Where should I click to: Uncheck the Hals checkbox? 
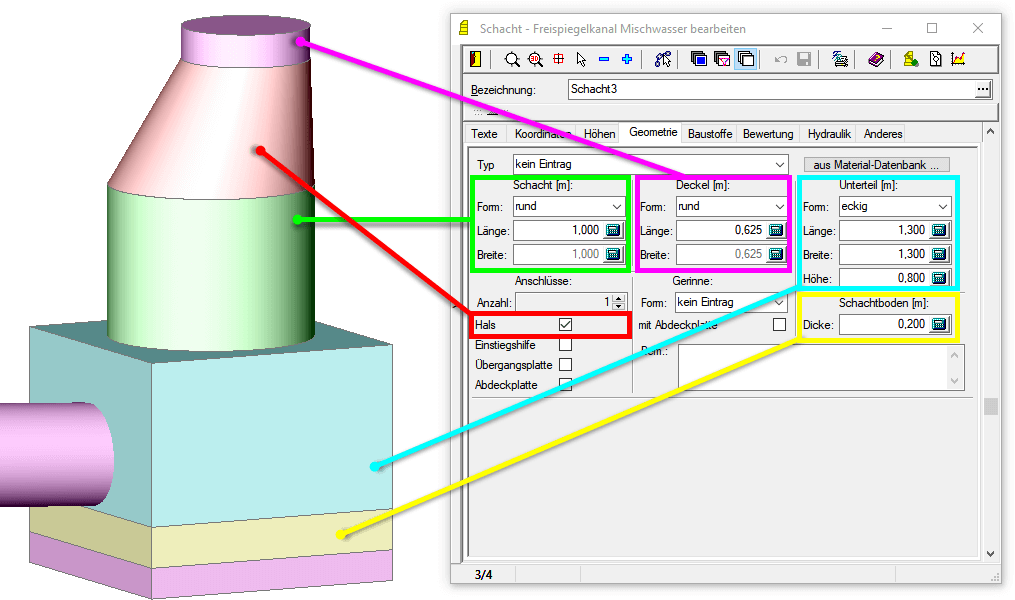(x=566, y=325)
